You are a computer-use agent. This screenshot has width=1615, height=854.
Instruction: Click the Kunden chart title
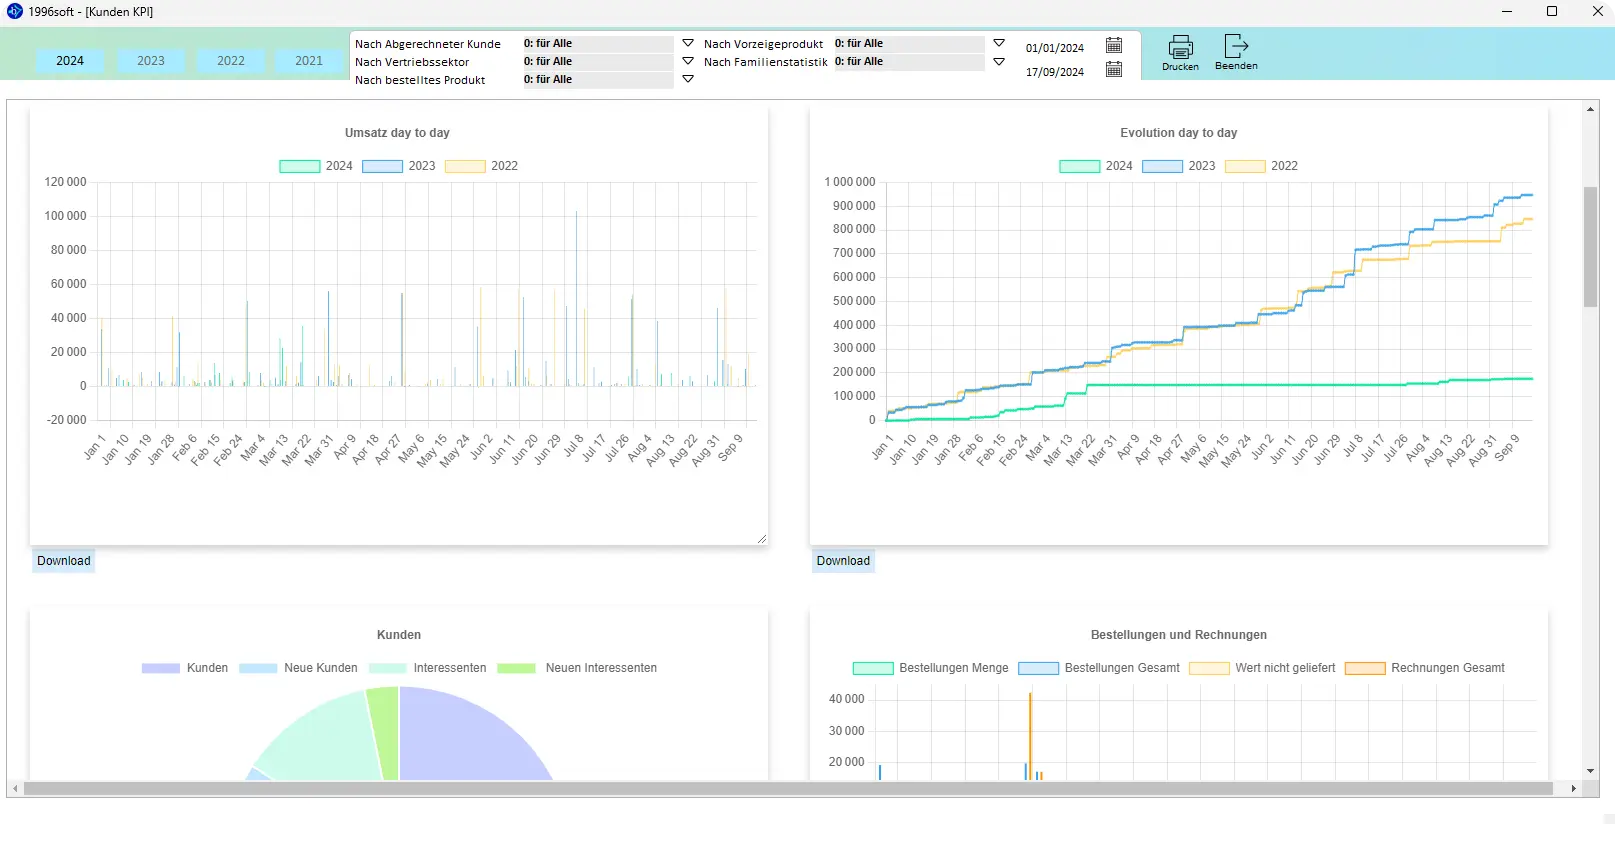point(398,635)
